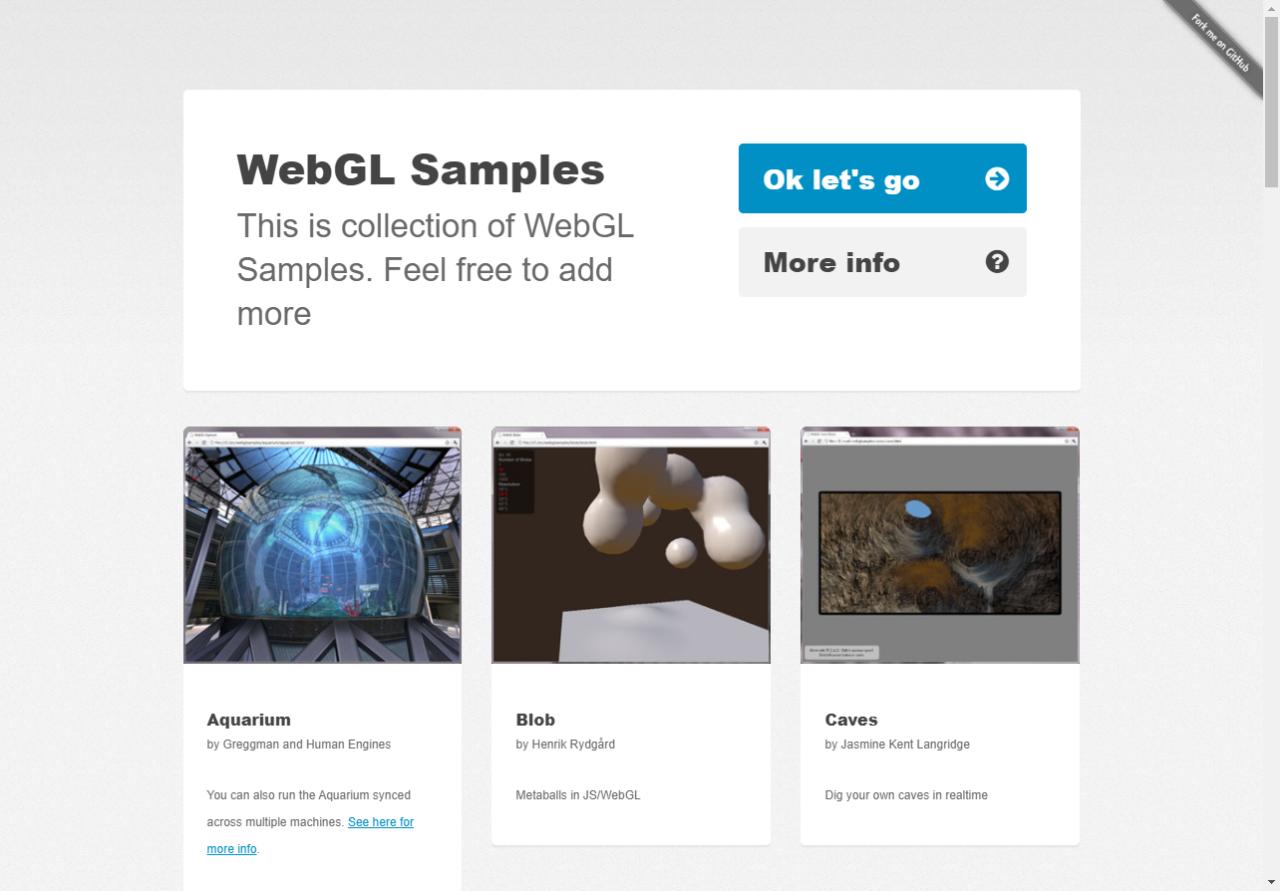Click the Caves description text about digging caves
The image size is (1280, 891).
tap(905, 795)
